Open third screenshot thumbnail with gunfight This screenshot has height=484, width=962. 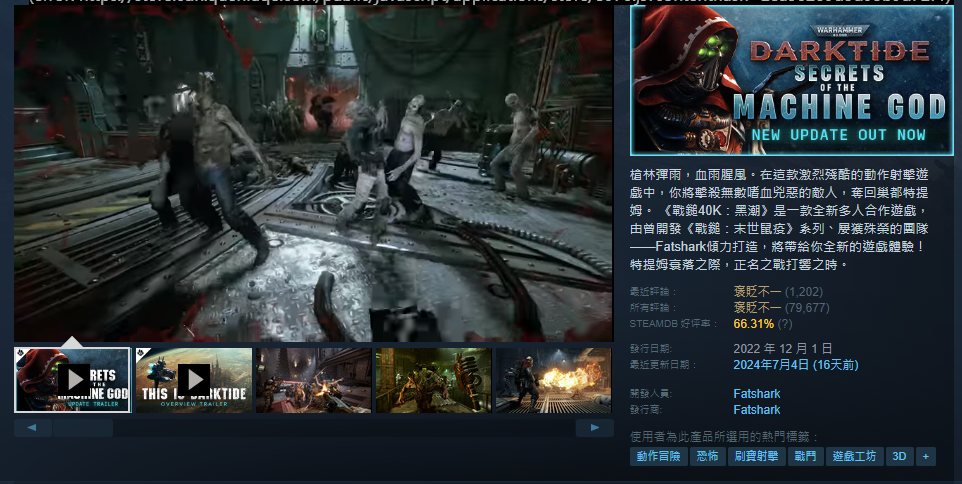tap(314, 380)
